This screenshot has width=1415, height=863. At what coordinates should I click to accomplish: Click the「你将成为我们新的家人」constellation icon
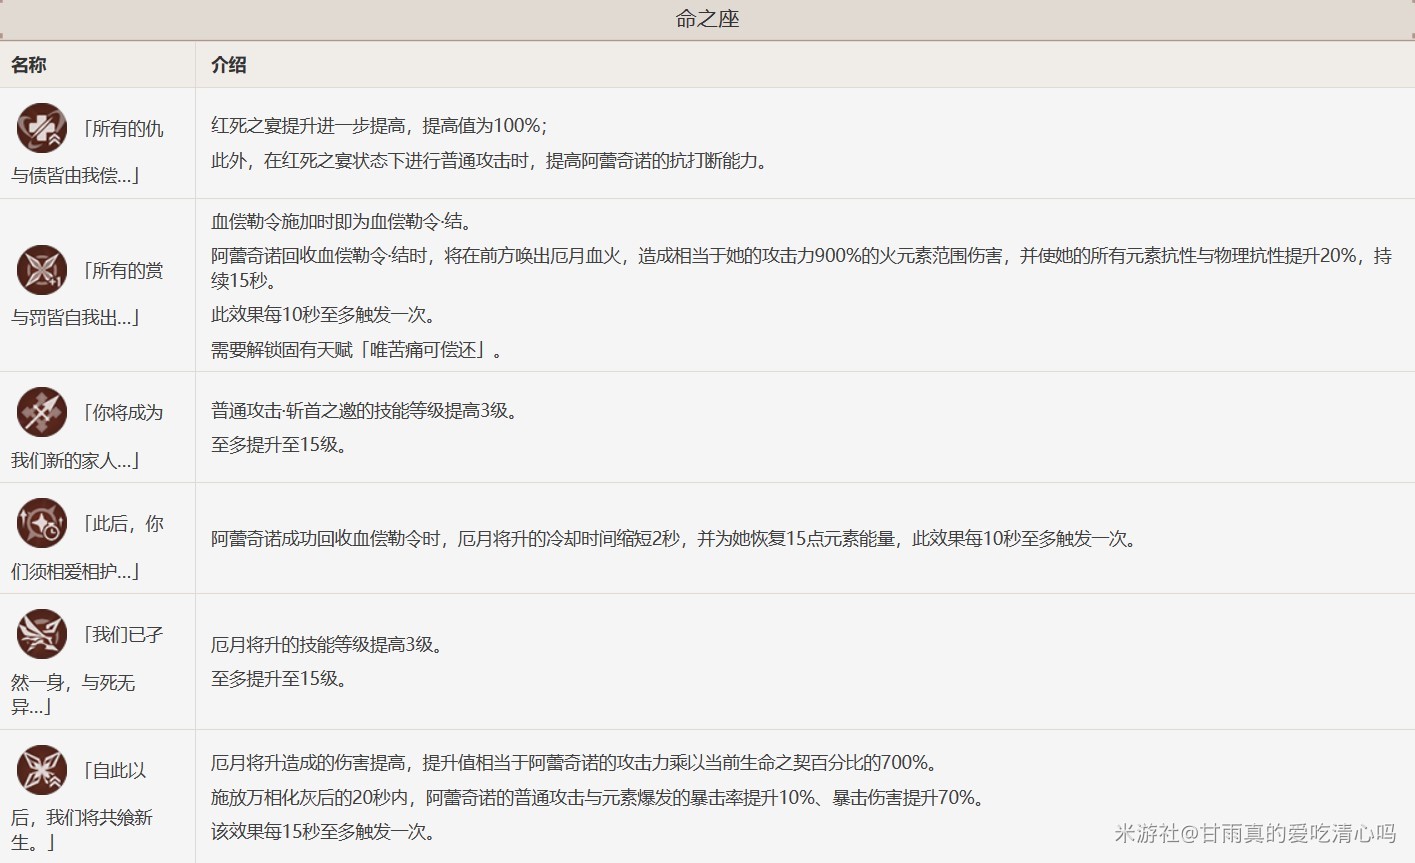[42, 412]
